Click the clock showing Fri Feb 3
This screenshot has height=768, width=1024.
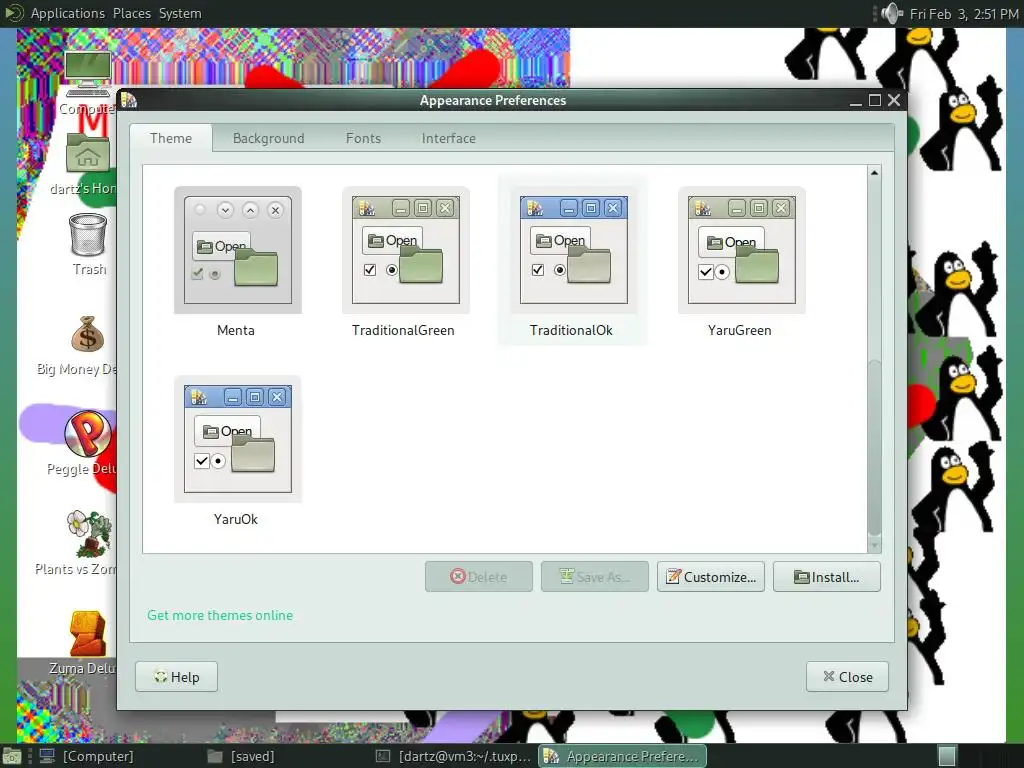(964, 13)
